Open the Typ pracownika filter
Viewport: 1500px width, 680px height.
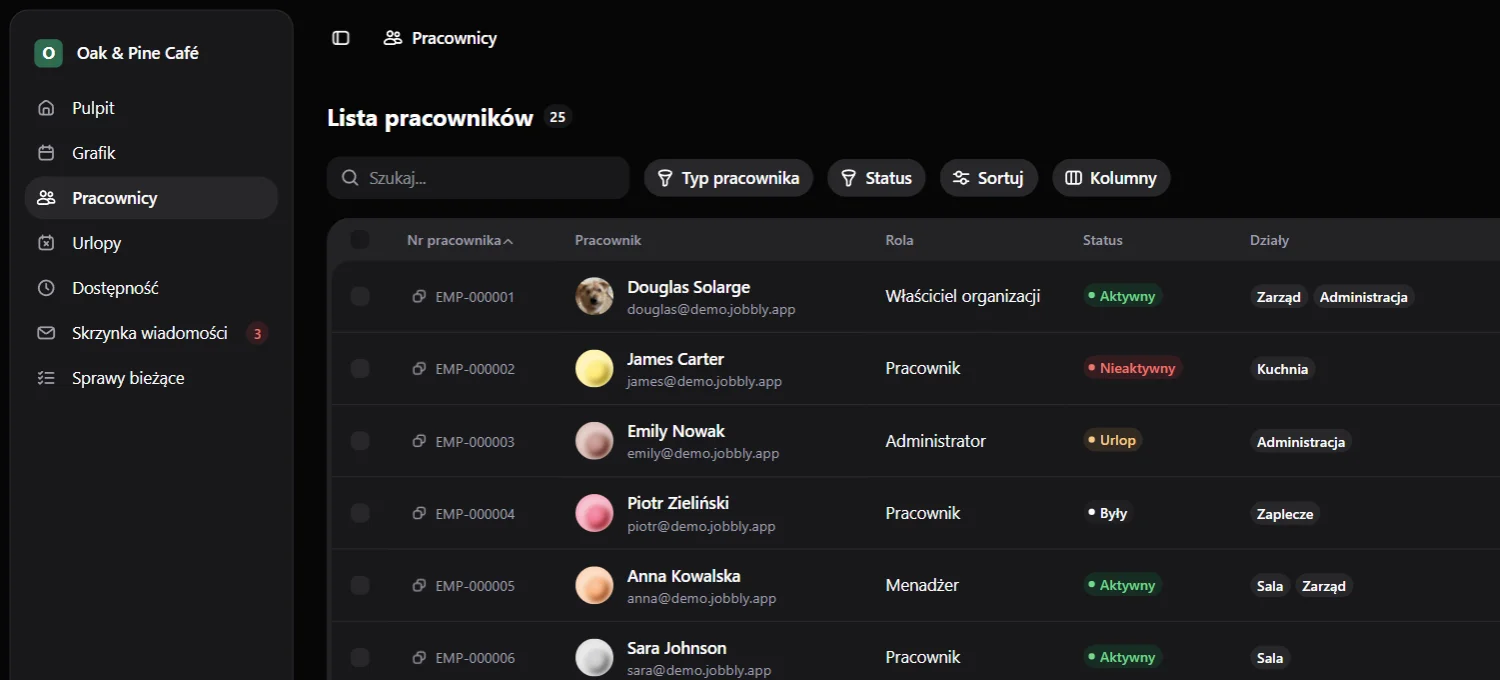click(728, 178)
